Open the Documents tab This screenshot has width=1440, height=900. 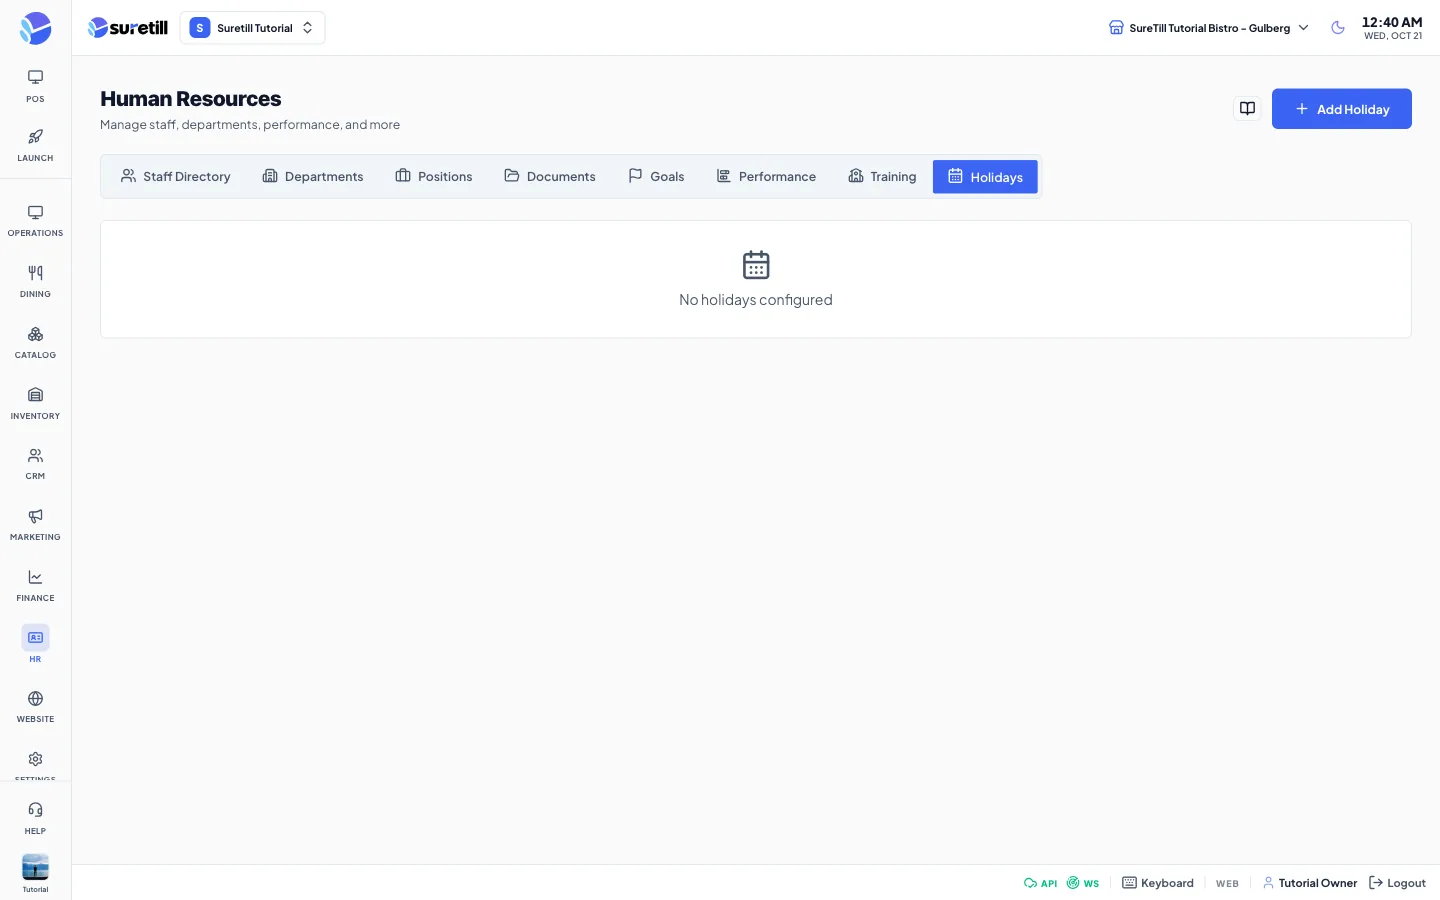550,177
